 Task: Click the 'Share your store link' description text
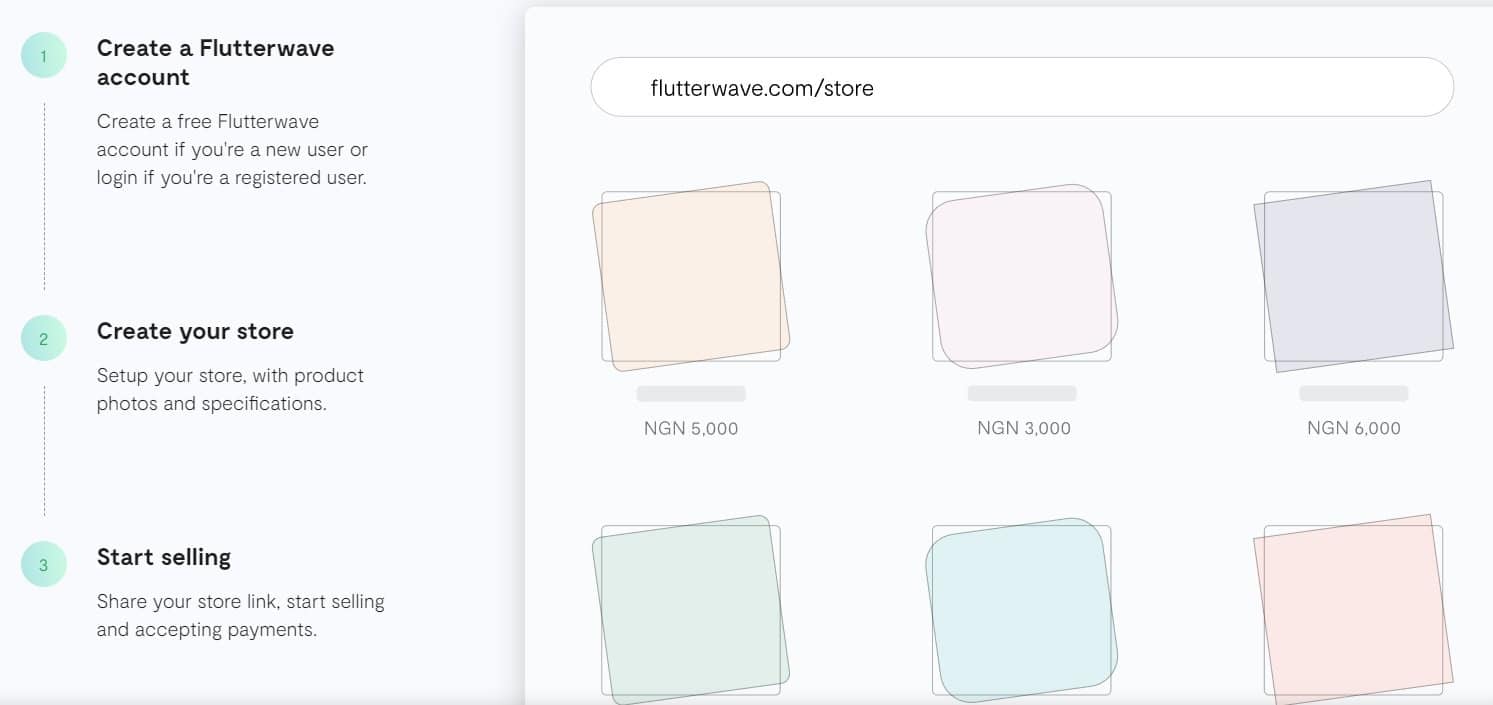tap(240, 616)
